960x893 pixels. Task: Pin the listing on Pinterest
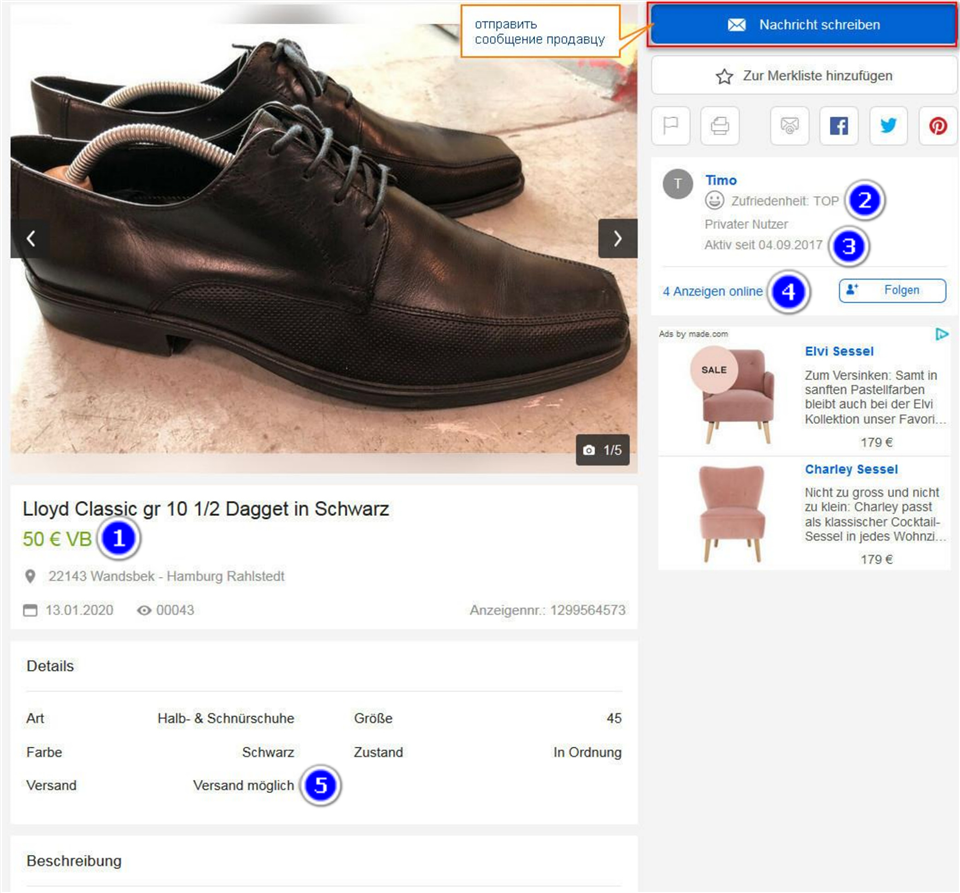pyautogui.click(x=938, y=126)
